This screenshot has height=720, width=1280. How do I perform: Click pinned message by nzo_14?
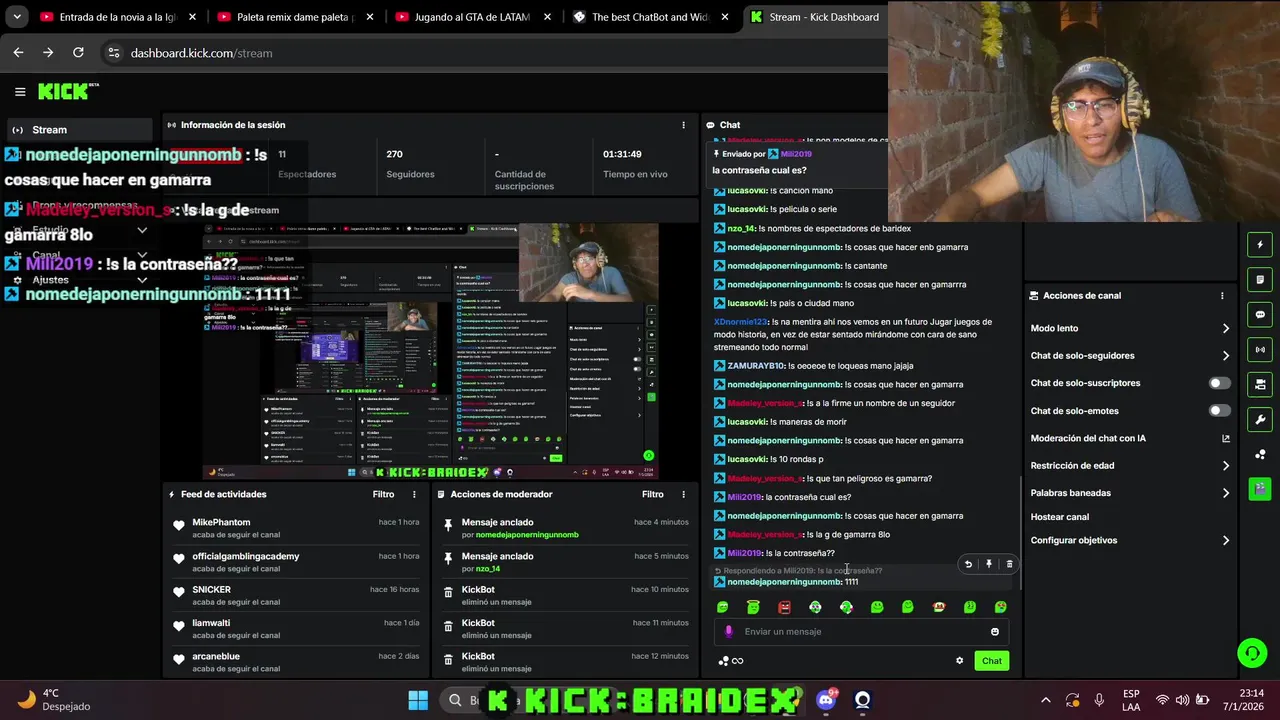pos(565,562)
